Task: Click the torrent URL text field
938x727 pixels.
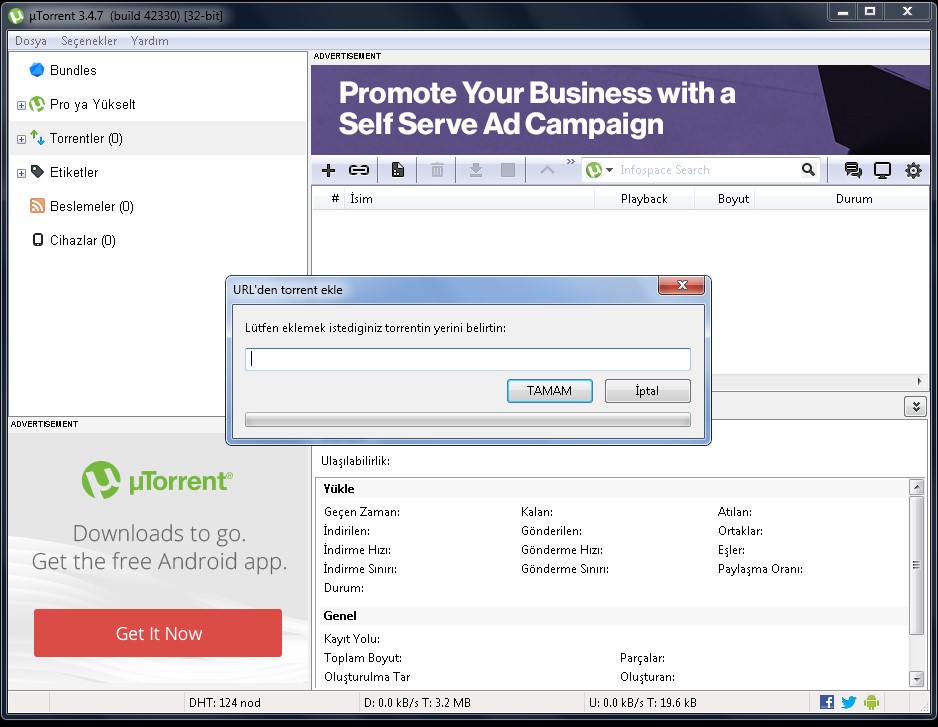Action: click(467, 359)
